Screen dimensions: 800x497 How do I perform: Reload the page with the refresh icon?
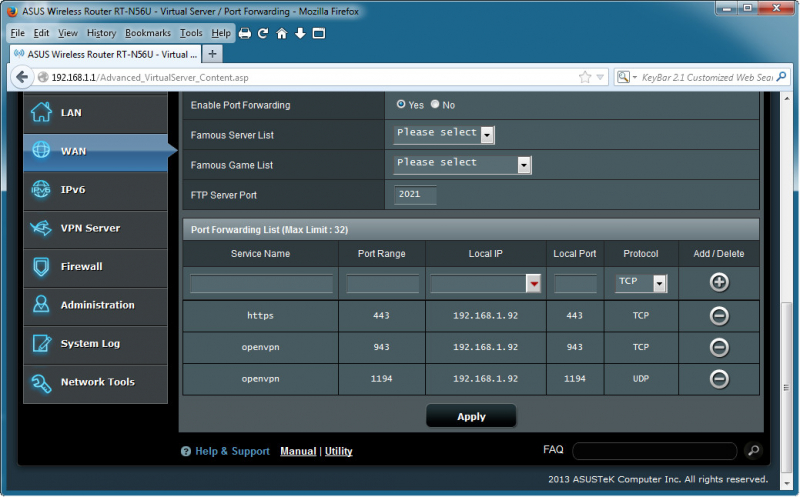coord(263,33)
